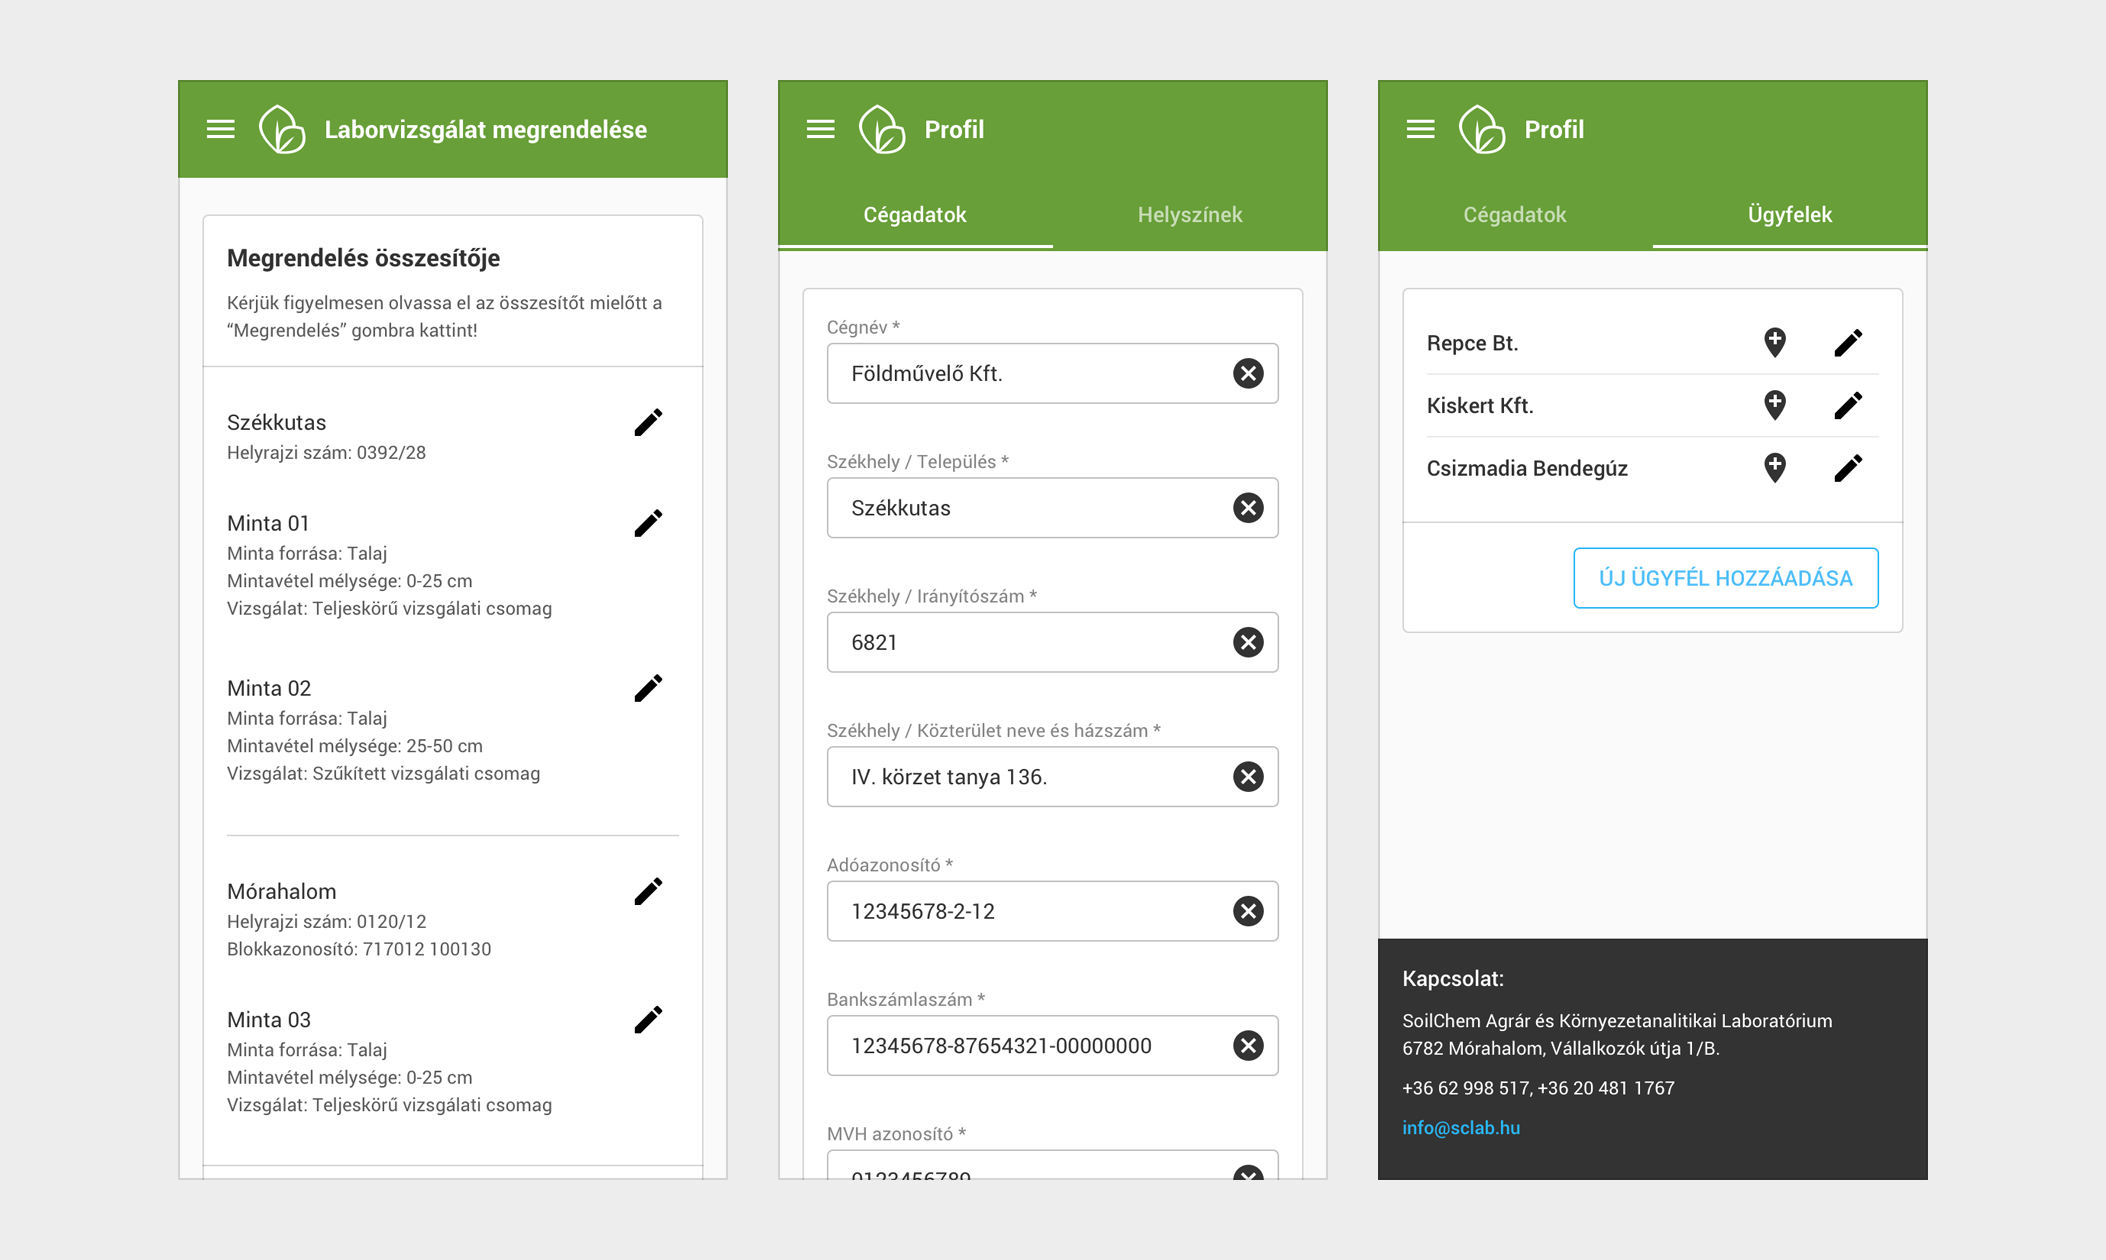Image resolution: width=2106 pixels, height=1260 pixels.
Task: Add location for Csizmadia Bendegúz
Action: [1774, 468]
